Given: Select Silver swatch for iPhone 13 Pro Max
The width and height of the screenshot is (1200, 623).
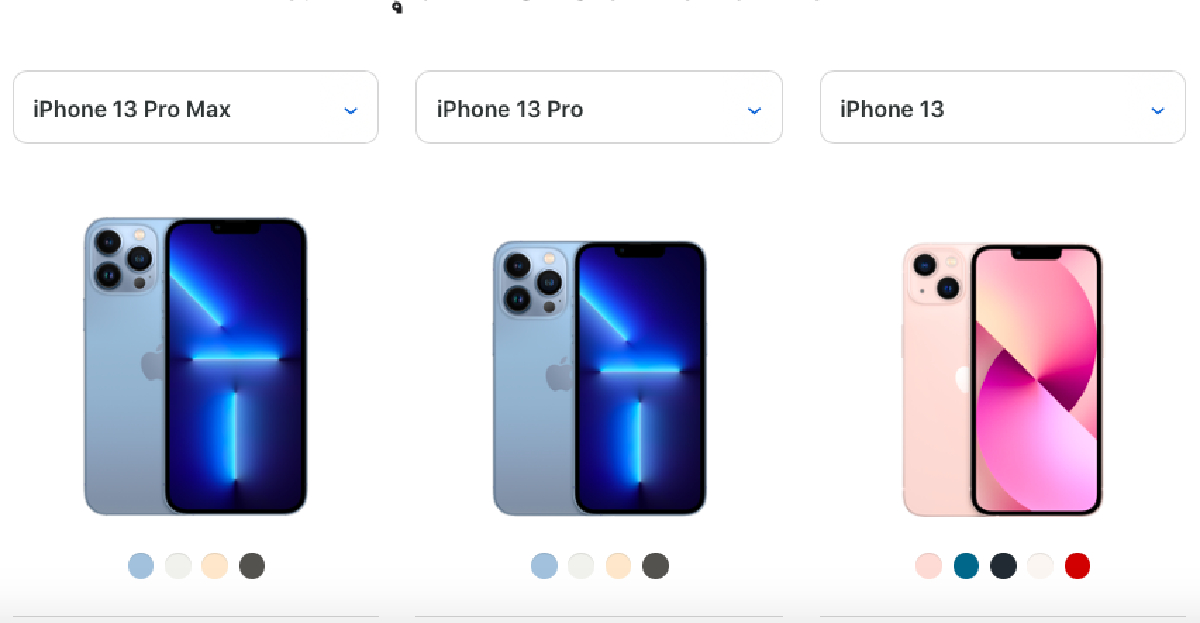Looking at the screenshot, I should coord(178,566).
